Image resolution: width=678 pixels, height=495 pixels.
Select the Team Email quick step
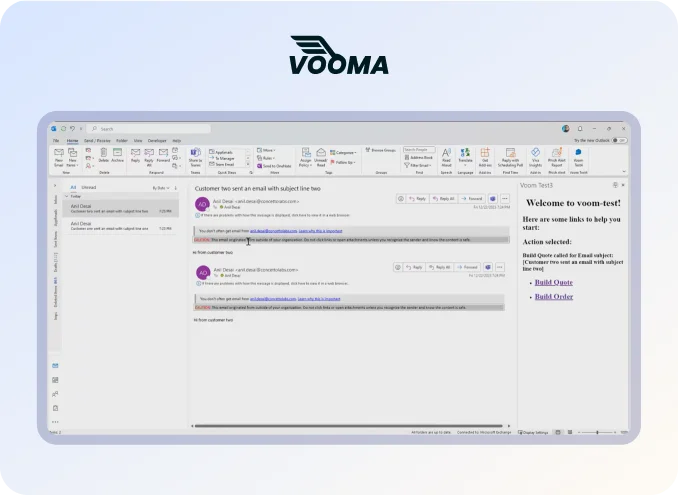225,164
